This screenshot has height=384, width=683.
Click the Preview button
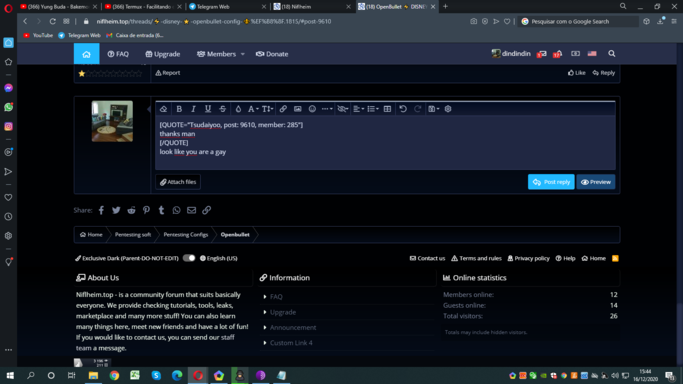pyautogui.click(x=596, y=182)
